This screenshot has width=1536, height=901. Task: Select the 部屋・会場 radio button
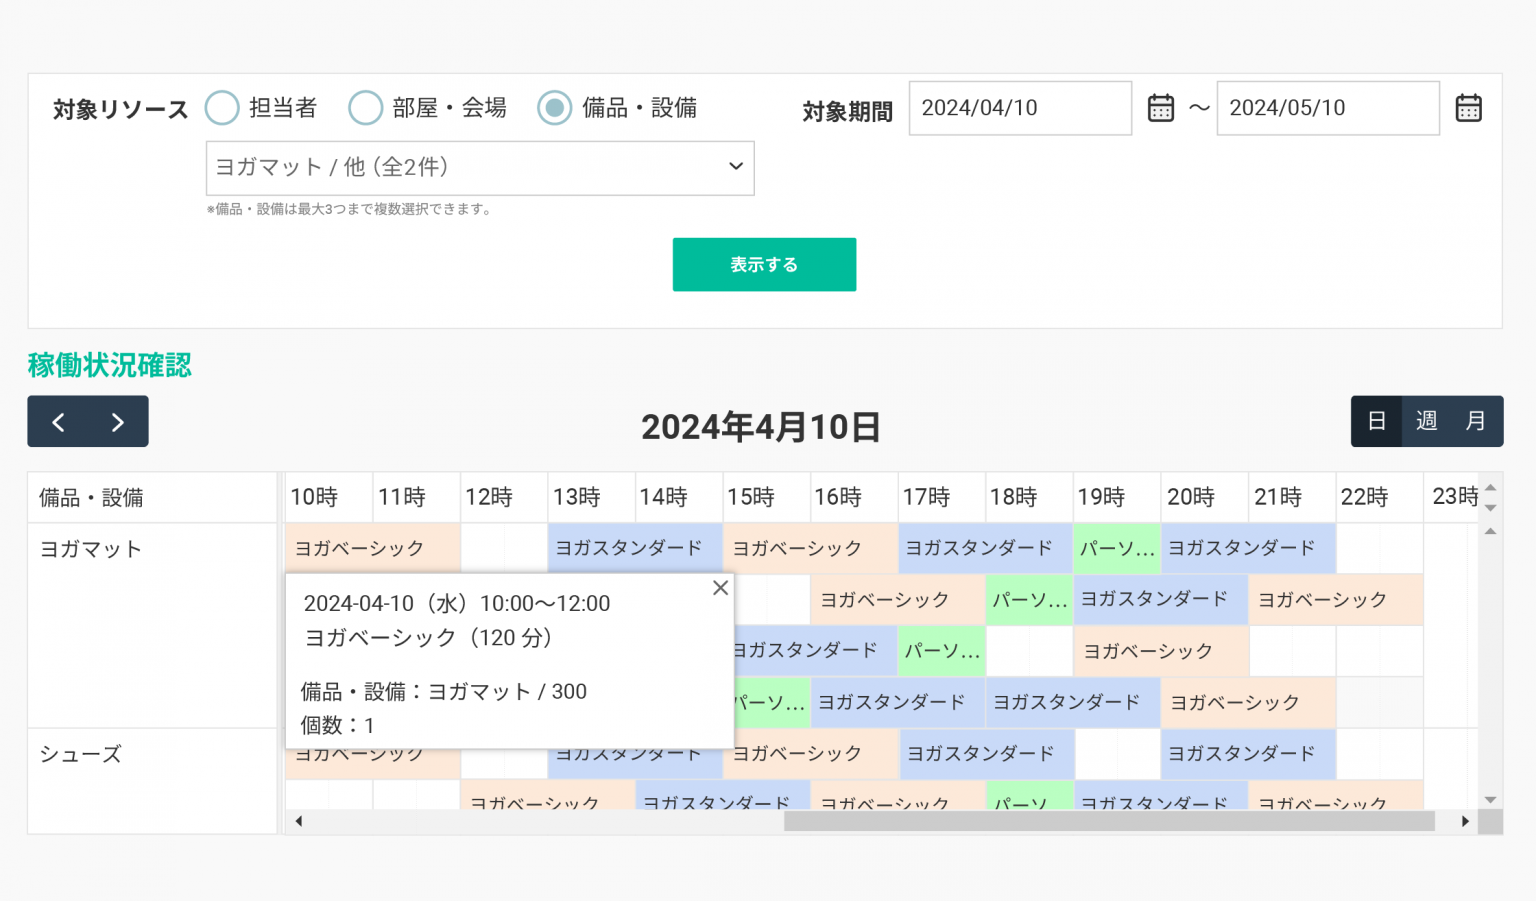point(365,108)
